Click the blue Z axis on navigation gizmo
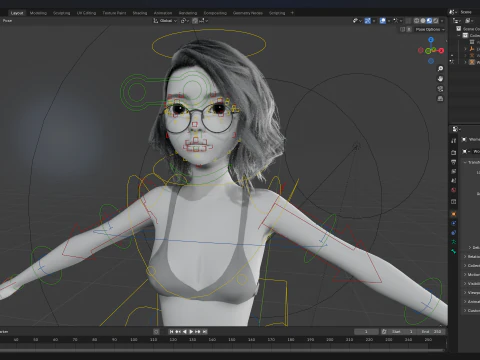 pos(431,40)
